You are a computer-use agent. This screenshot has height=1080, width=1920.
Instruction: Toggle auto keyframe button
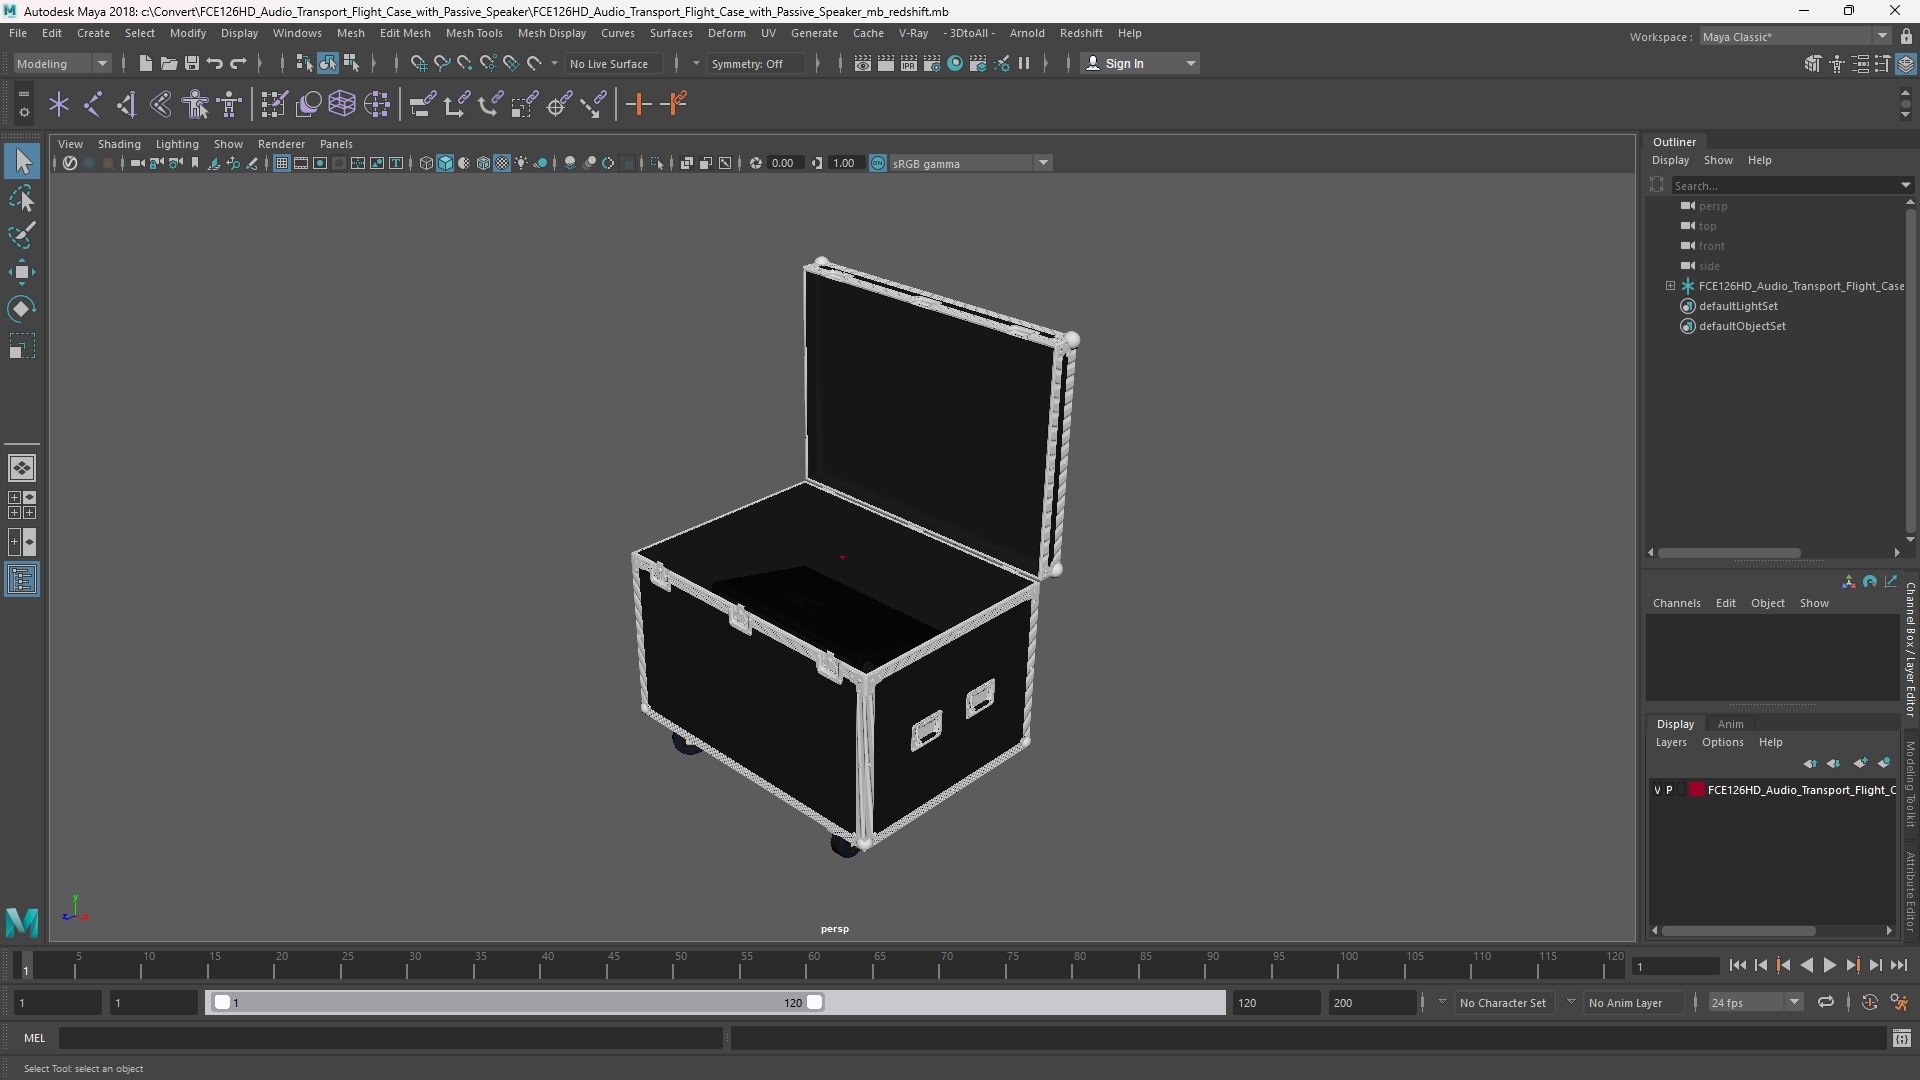(1869, 1002)
